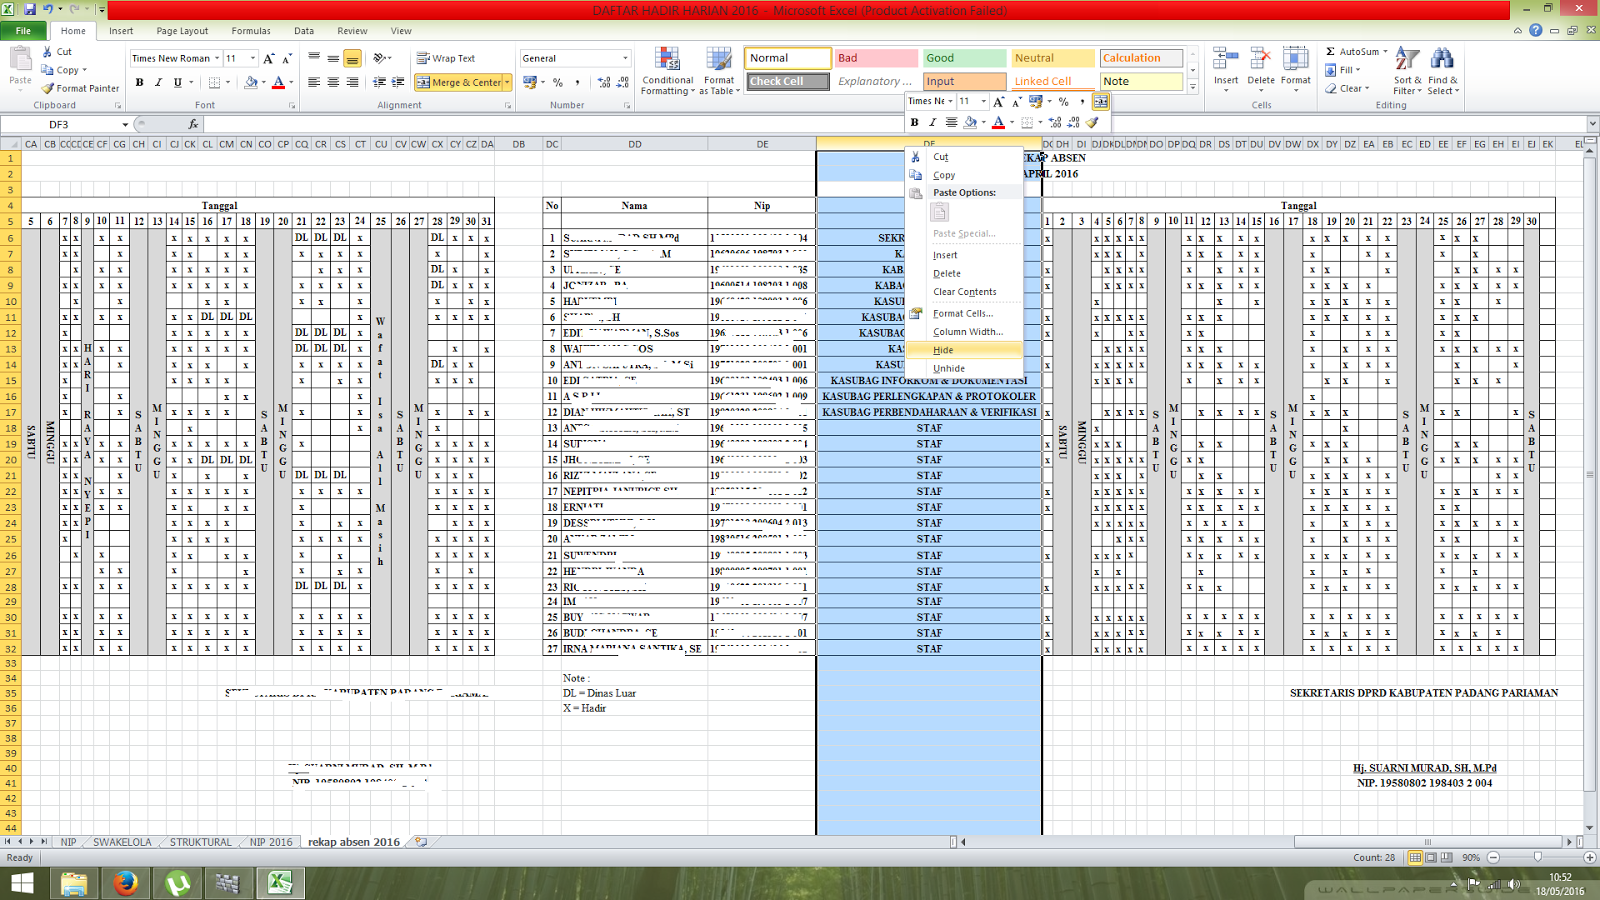Click the Find & Select icon
The width and height of the screenshot is (1600, 900).
pos(1443,70)
